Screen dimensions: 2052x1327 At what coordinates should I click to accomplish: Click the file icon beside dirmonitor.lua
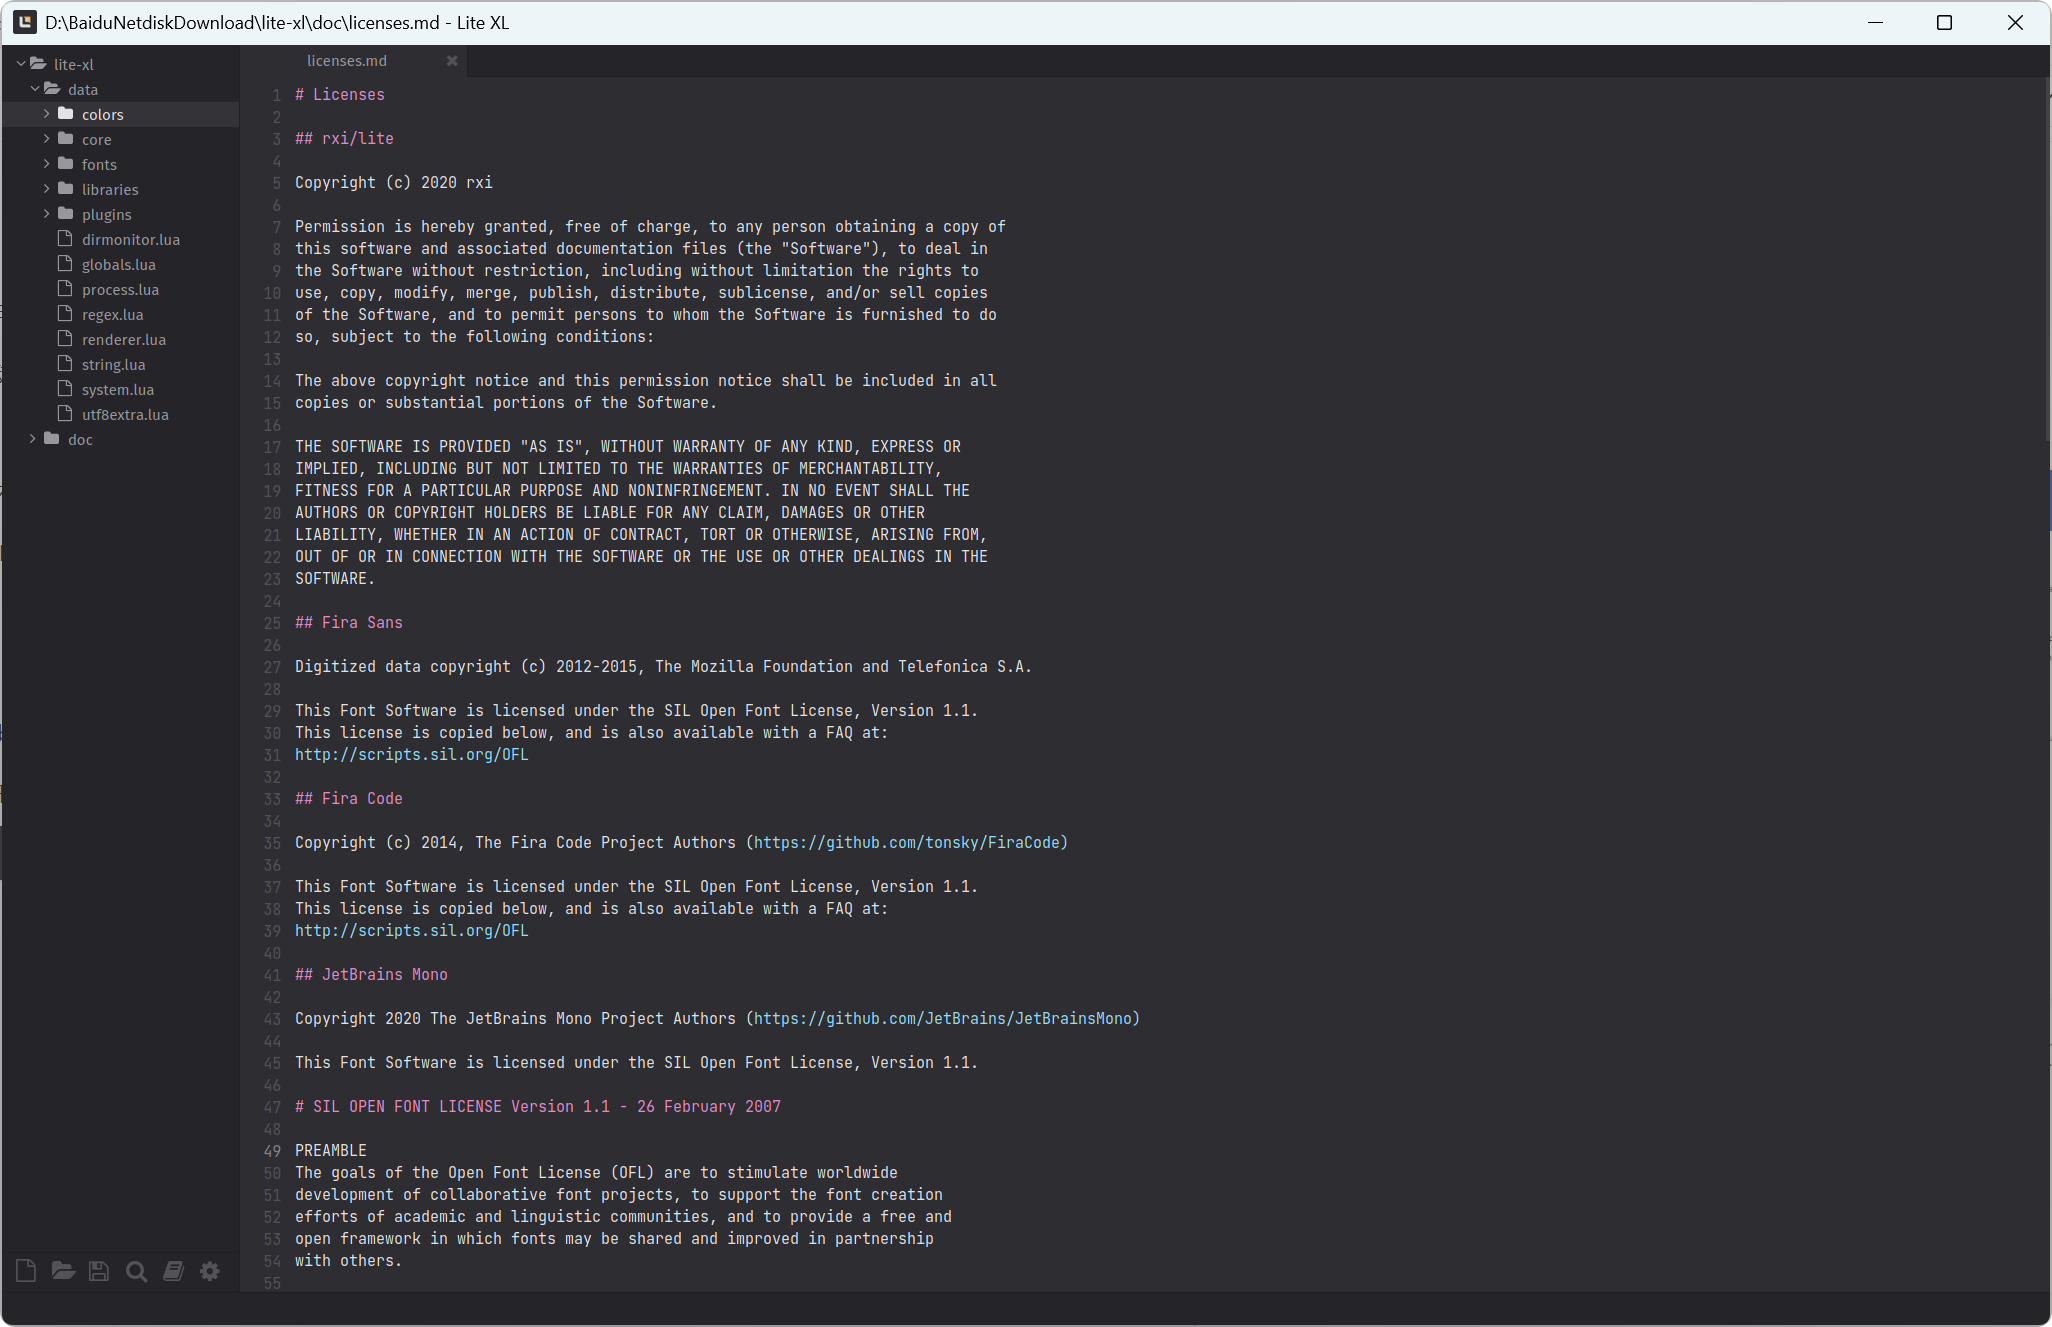click(x=65, y=239)
